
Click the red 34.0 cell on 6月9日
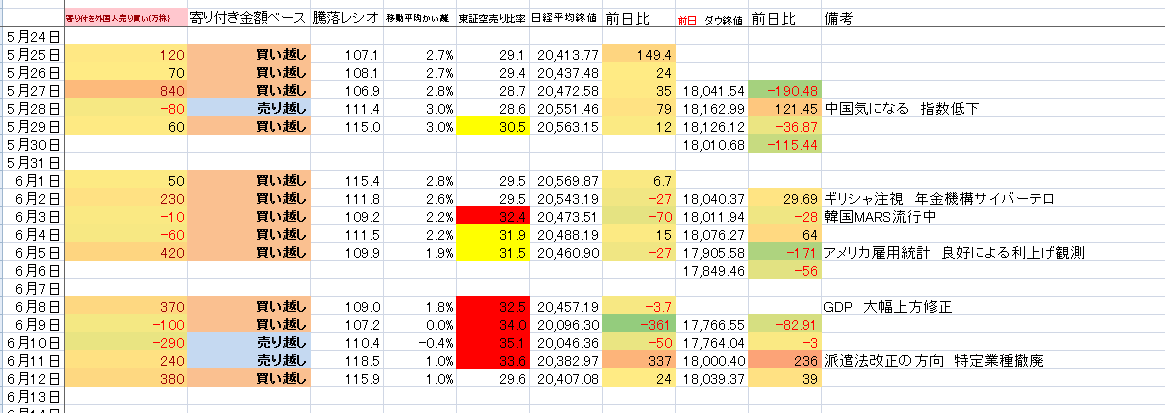(493, 324)
